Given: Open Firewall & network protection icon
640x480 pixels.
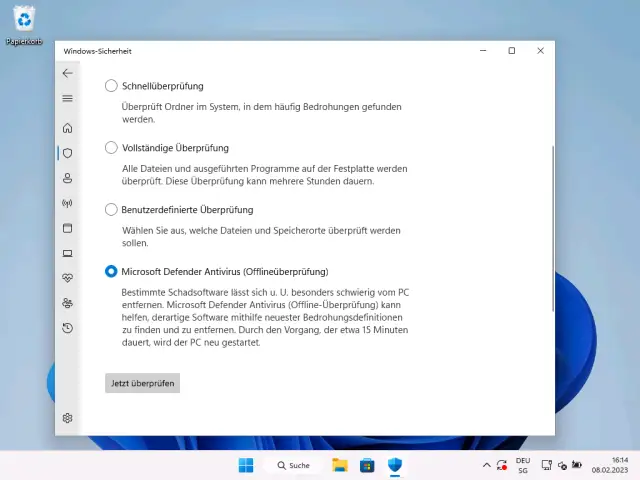Looking at the screenshot, I should coord(68,203).
